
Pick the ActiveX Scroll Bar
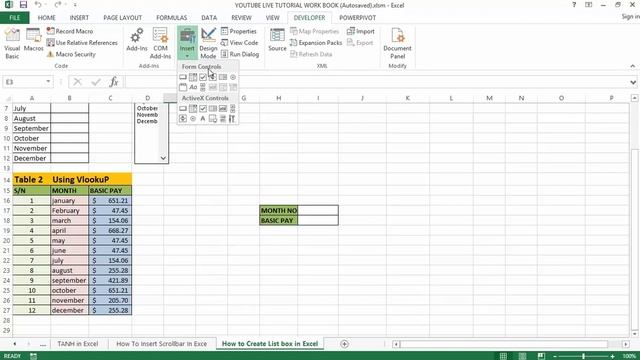[x=233, y=108]
